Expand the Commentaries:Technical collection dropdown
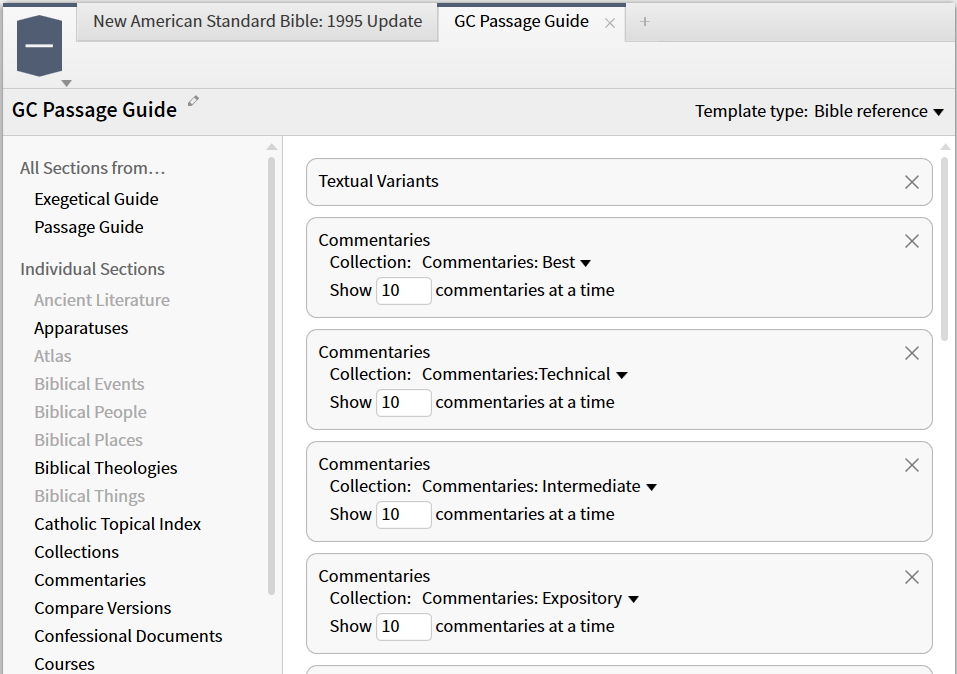Viewport: 957px width, 674px height. pyautogui.click(x=622, y=375)
